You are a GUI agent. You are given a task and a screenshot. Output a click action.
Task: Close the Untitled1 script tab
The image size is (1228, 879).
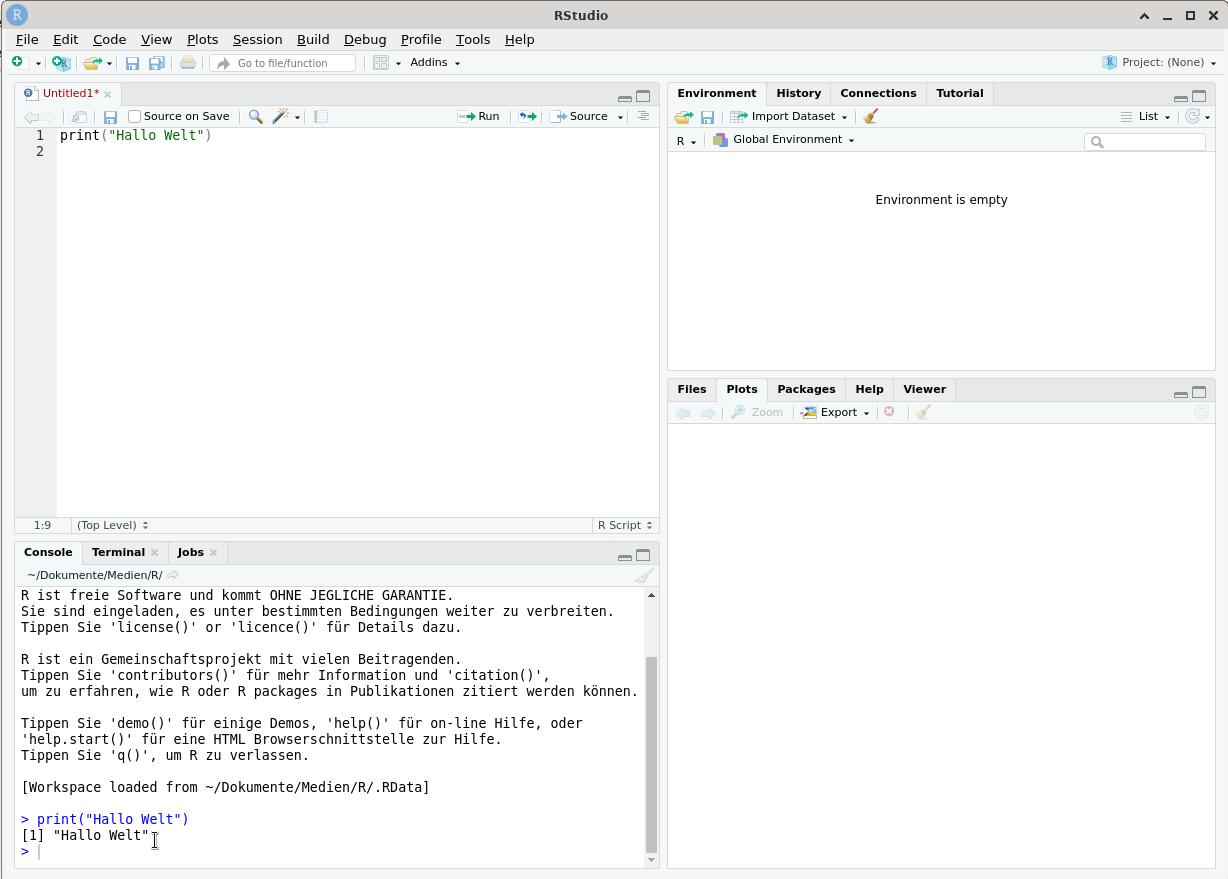point(108,94)
